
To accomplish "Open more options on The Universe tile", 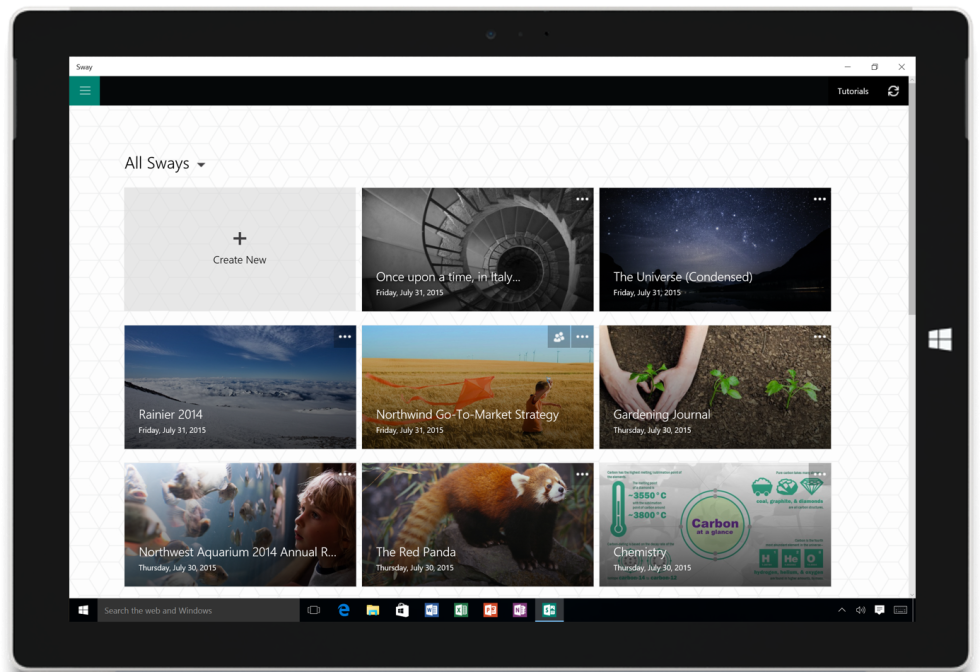I will tap(819, 199).
